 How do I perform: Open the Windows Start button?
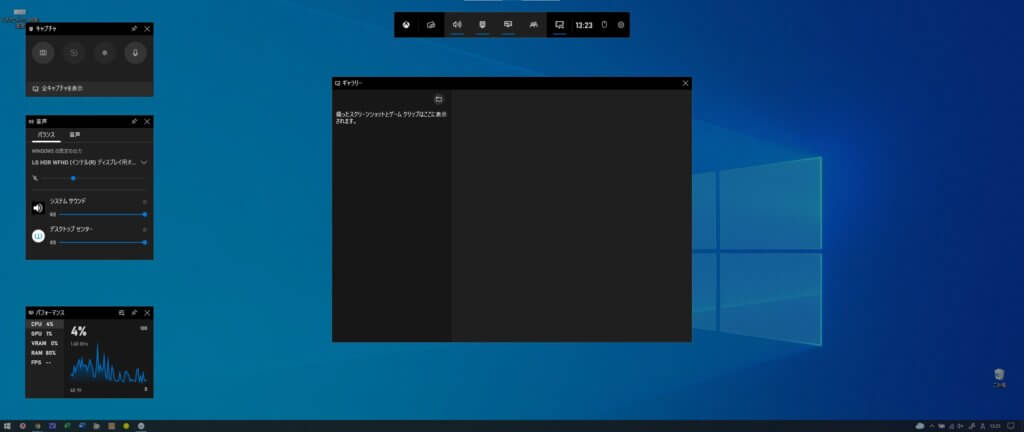[x=7, y=426]
